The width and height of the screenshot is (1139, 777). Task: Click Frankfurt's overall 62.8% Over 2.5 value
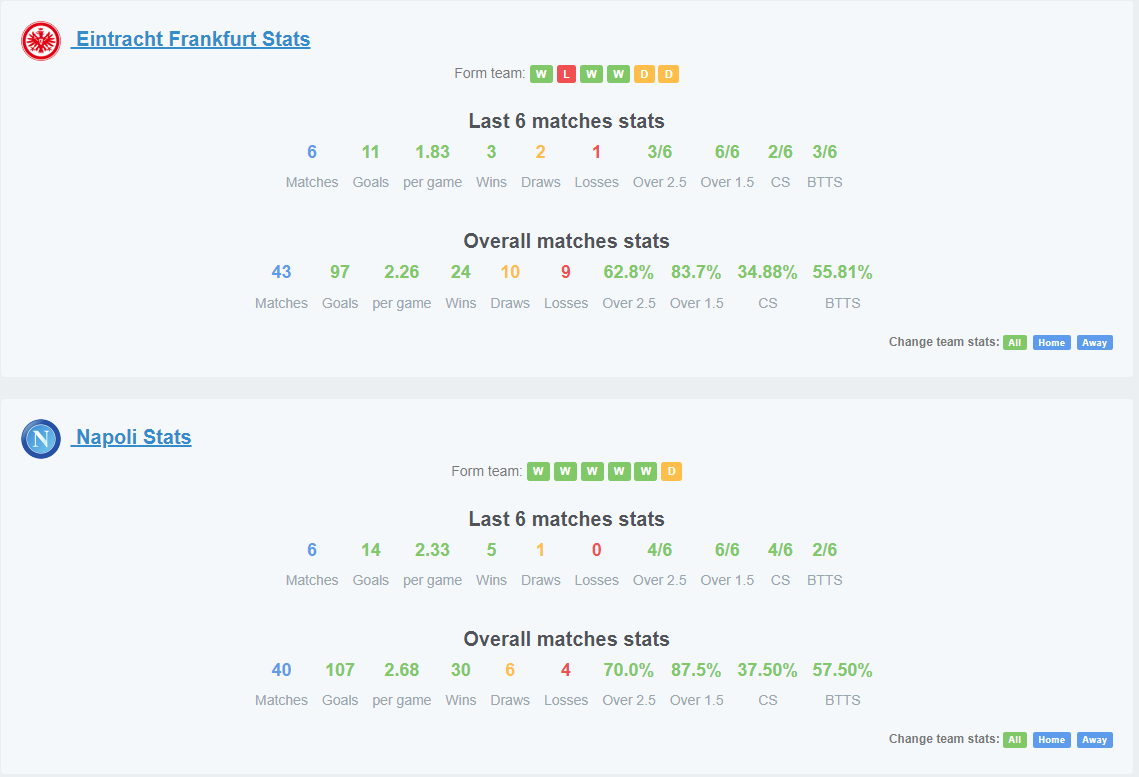click(x=628, y=272)
